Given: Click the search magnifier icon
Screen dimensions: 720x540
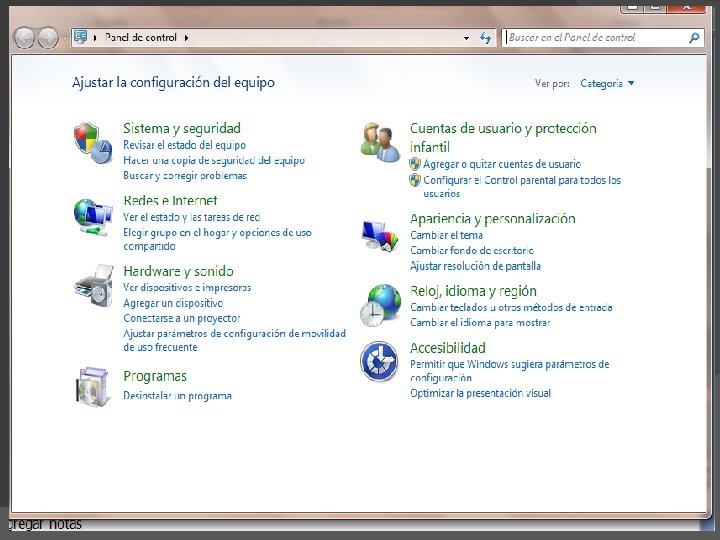Looking at the screenshot, I should point(694,38).
